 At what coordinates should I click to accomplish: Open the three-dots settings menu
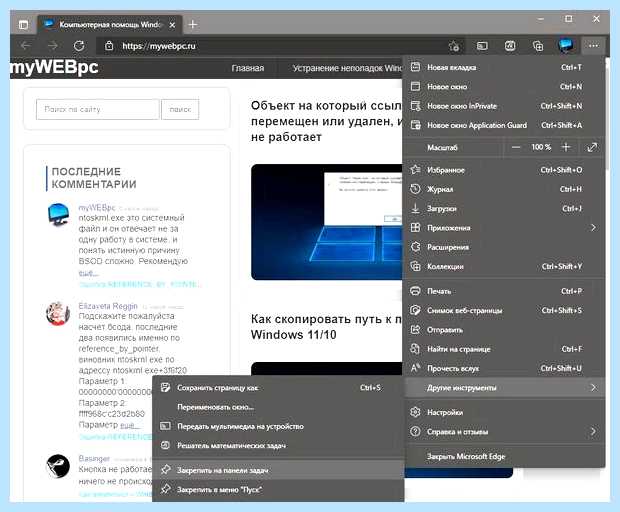(x=593, y=46)
